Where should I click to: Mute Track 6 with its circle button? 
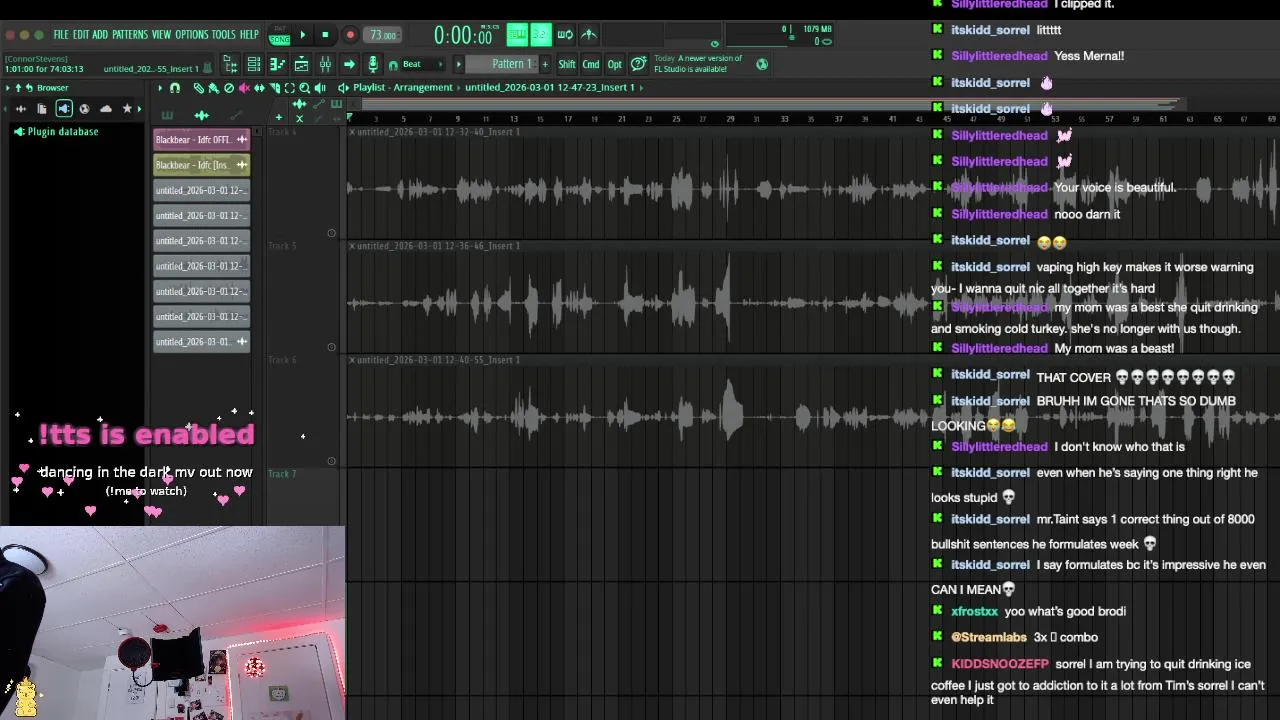click(x=331, y=461)
